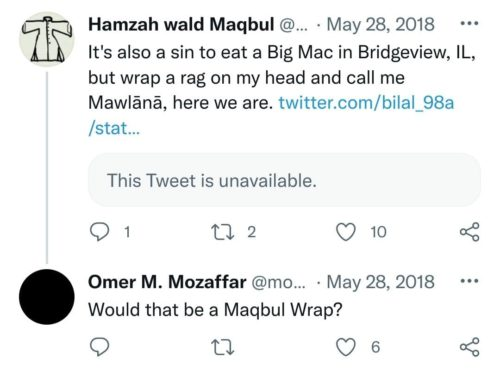Open more options for Hamzah's tweet
This screenshot has width=500, height=370.
point(469,24)
